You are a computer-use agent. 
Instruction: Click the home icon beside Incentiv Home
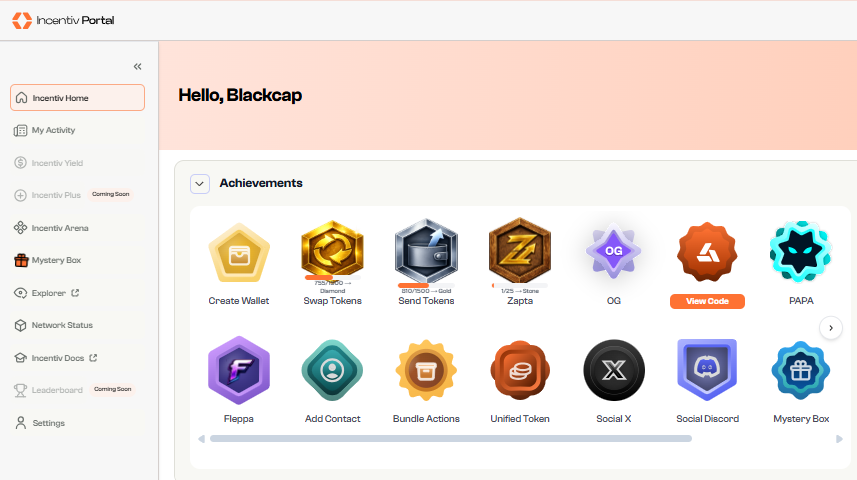pos(21,98)
